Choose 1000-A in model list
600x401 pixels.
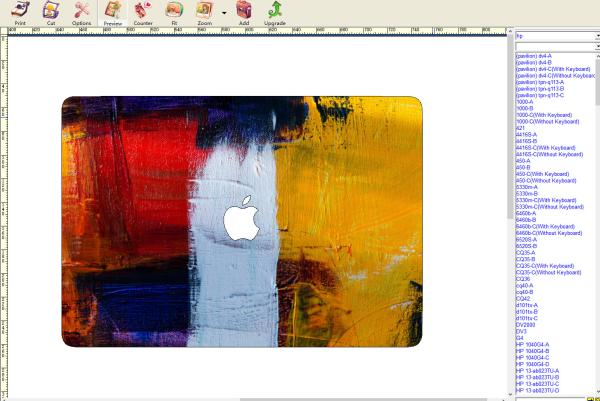[525, 102]
